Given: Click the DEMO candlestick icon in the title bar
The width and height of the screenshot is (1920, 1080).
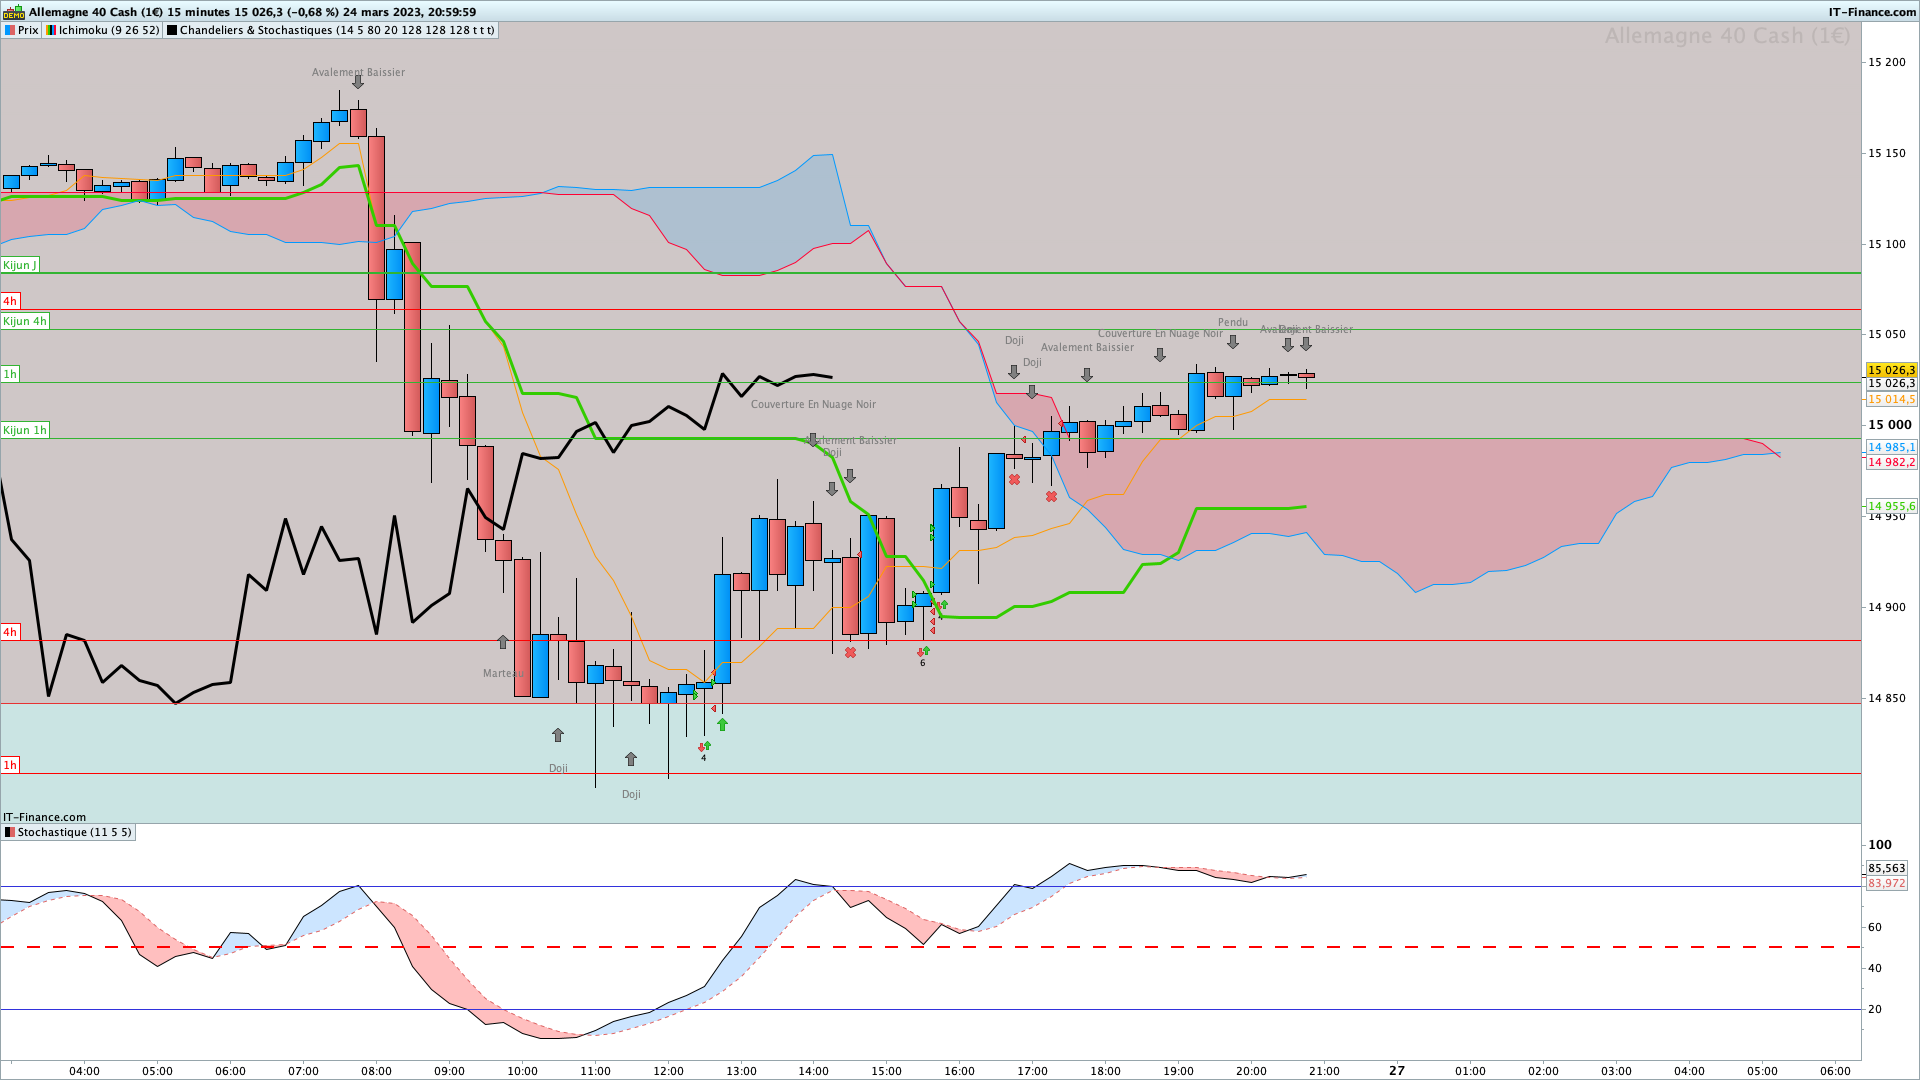Looking at the screenshot, I should (13, 12).
